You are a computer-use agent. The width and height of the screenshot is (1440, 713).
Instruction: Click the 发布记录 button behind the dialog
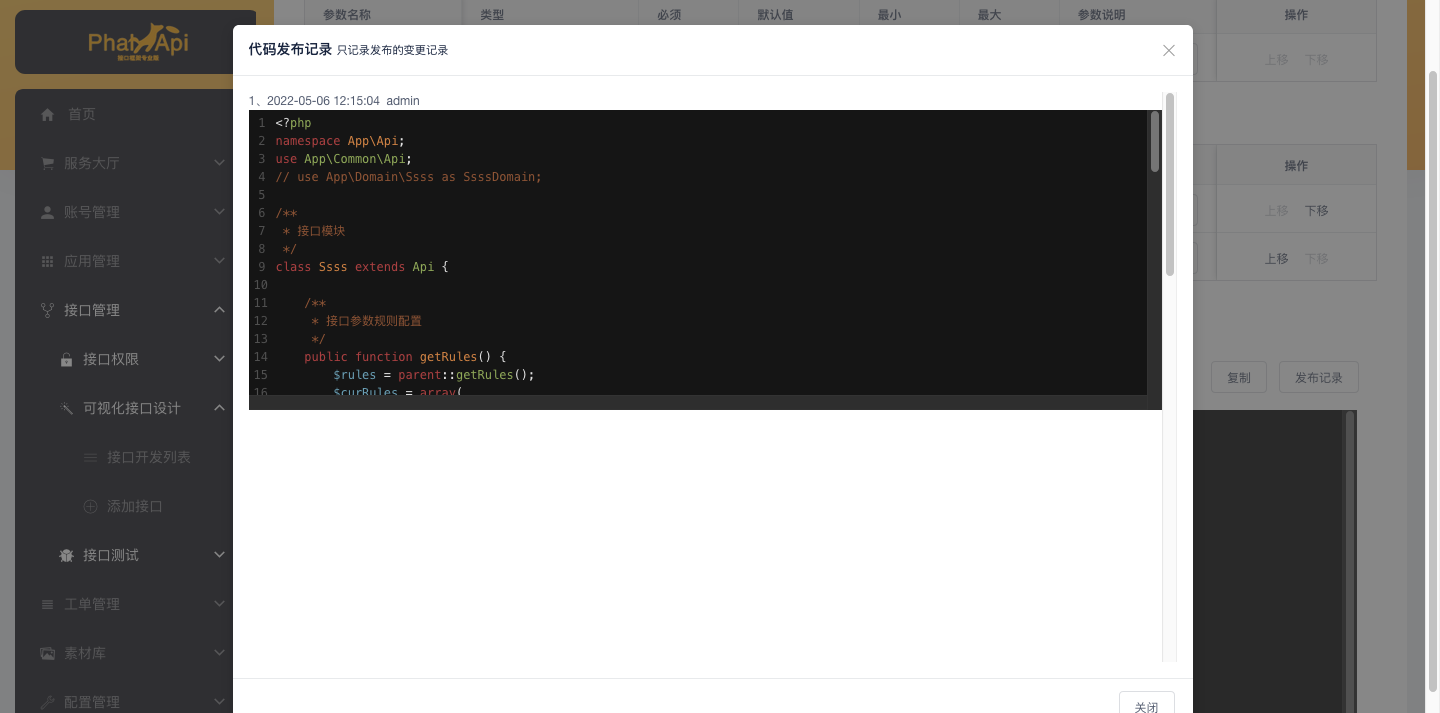coord(1319,378)
